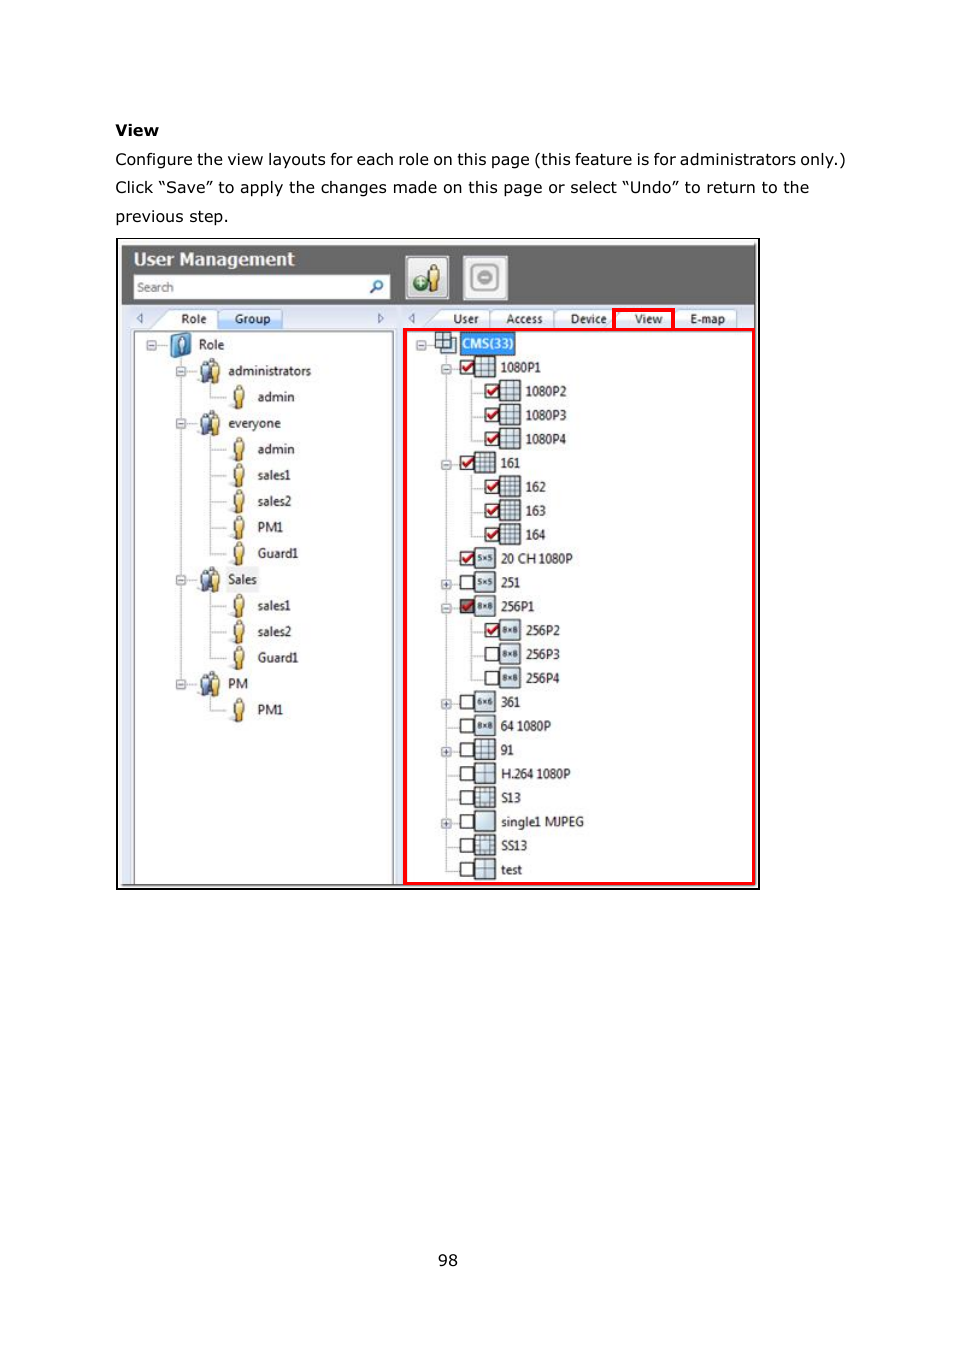Uncheck the 1080P2 view checkbox
Screen dimensions: 954x1350
[x=492, y=391]
